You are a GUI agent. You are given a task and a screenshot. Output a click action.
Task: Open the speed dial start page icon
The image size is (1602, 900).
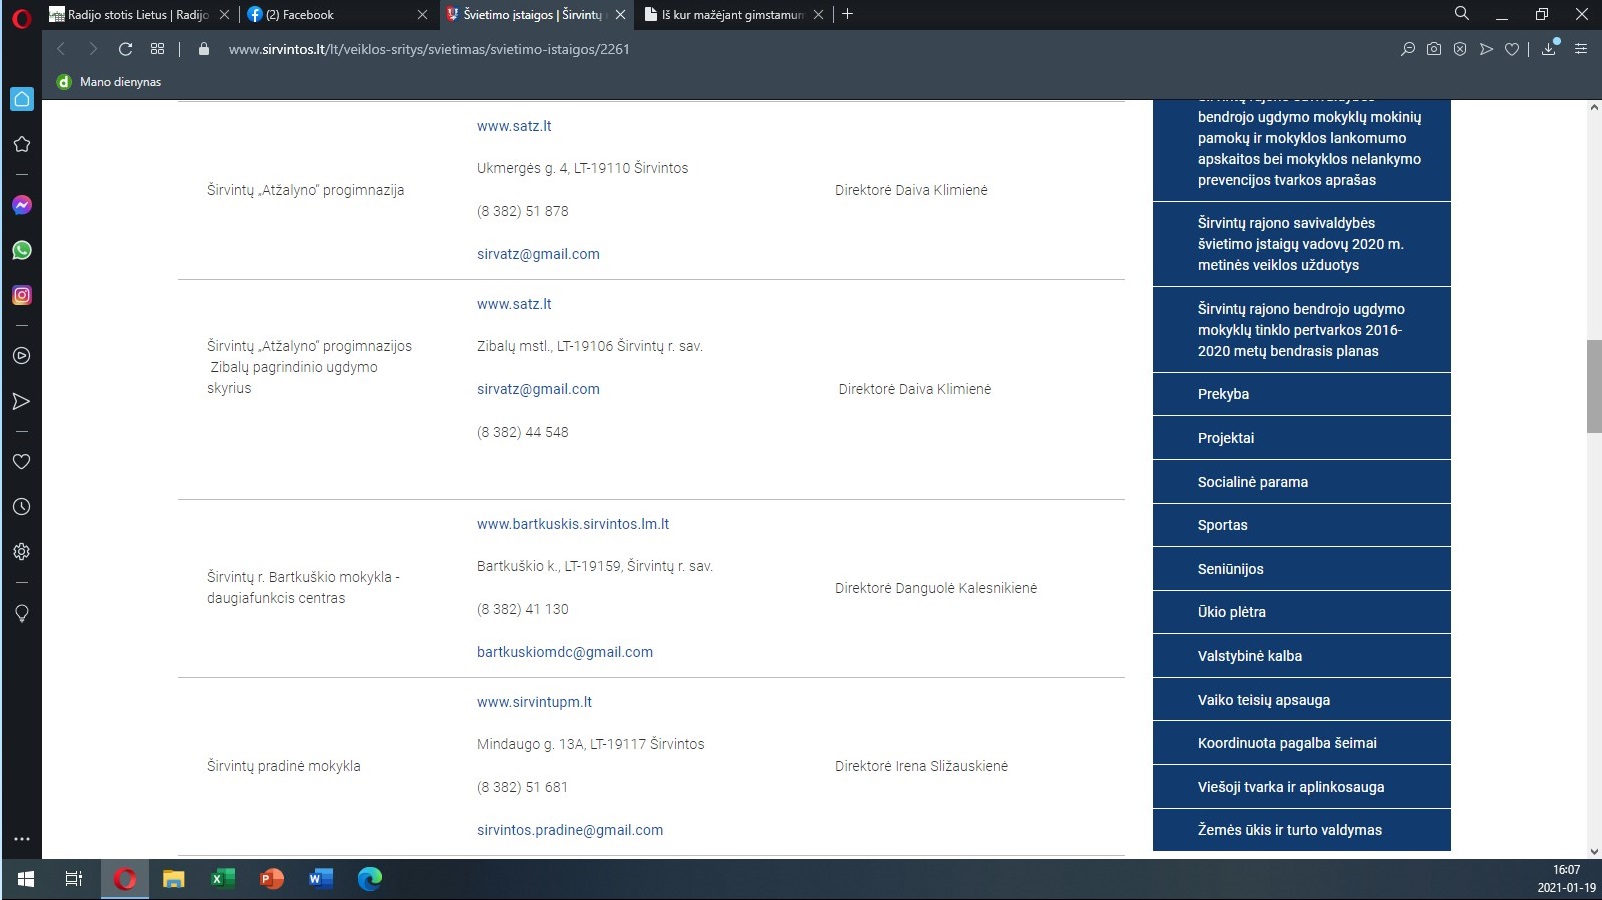point(157,49)
